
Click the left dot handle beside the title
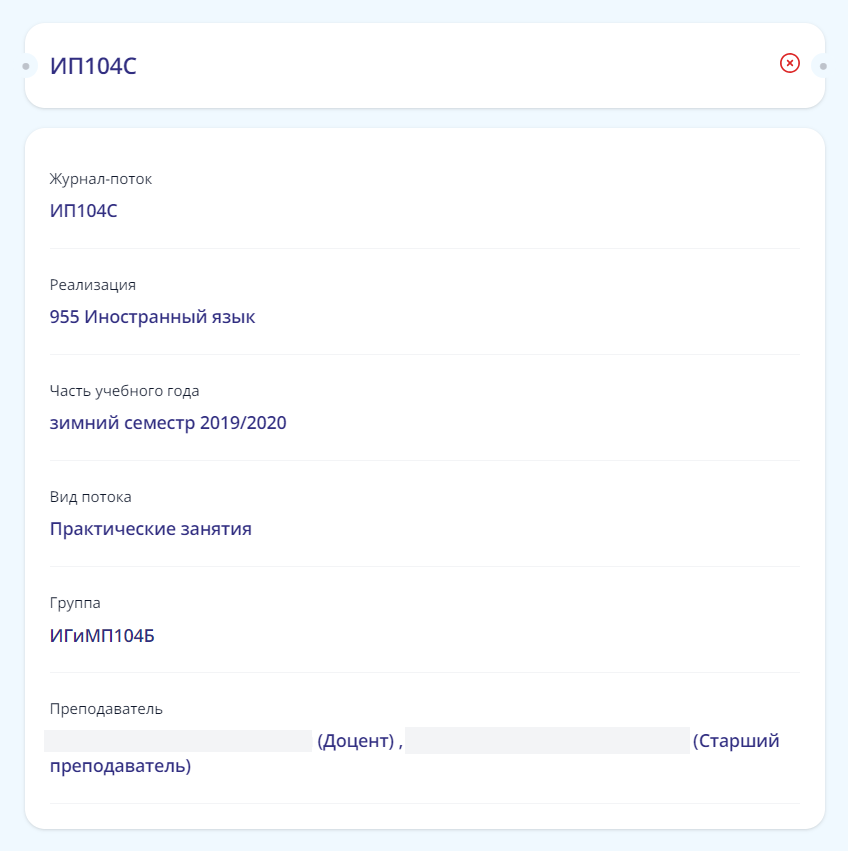(26, 67)
